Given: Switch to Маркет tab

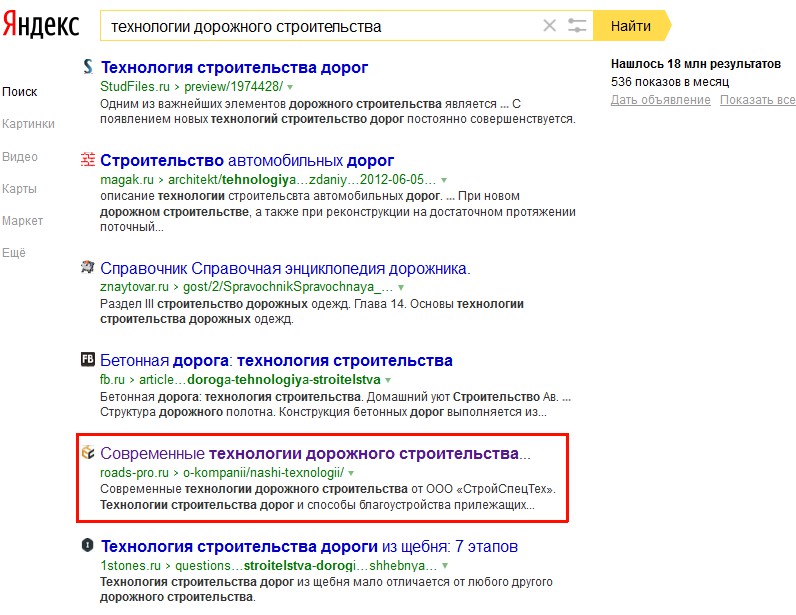Looking at the screenshot, I should tap(22, 221).
